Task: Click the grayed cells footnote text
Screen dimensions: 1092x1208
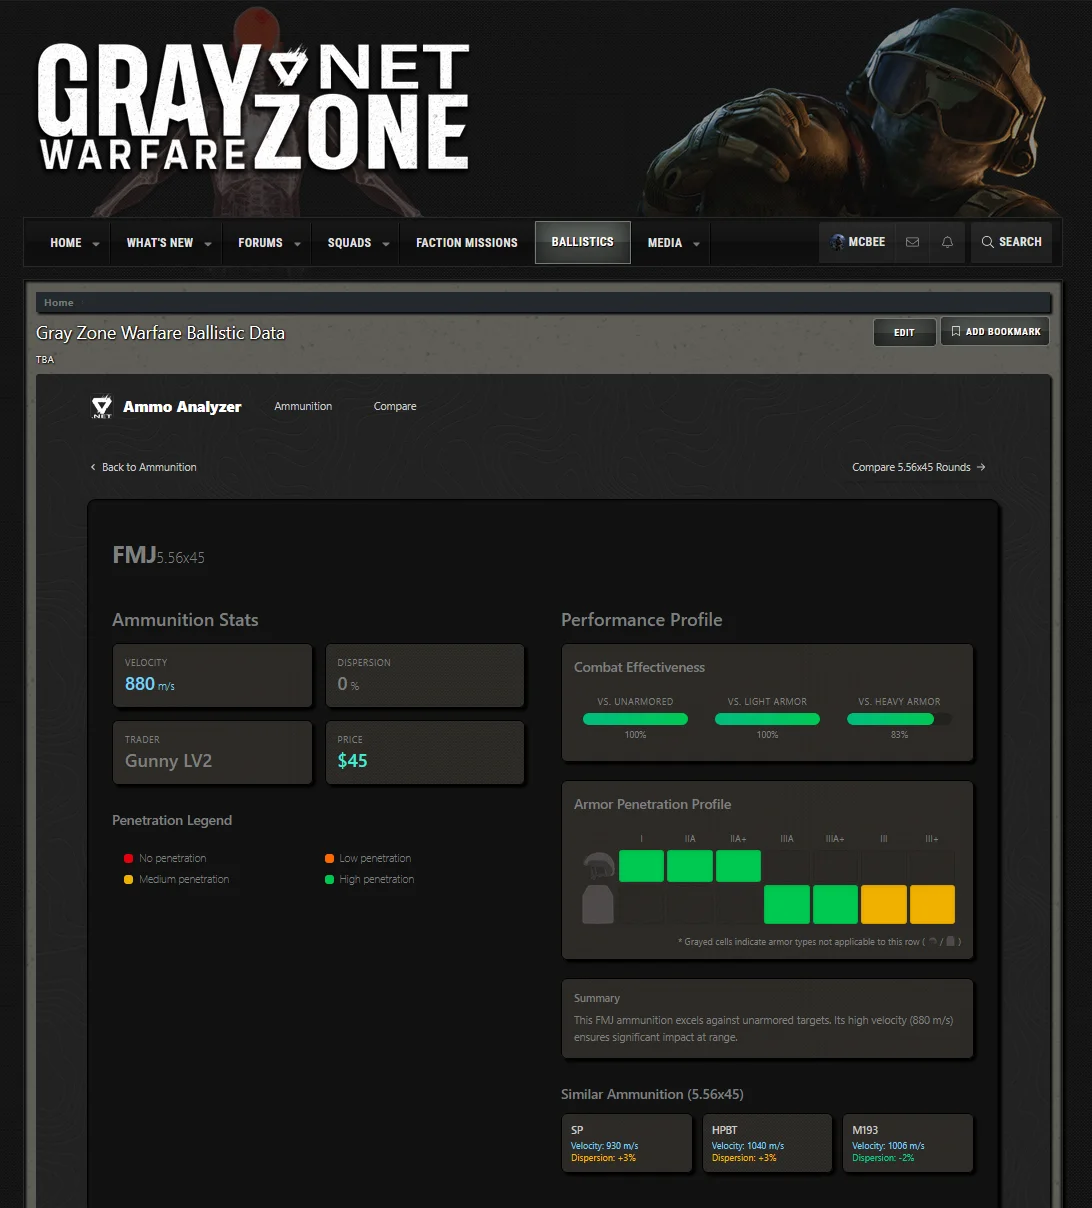Action: pyautogui.click(x=819, y=942)
